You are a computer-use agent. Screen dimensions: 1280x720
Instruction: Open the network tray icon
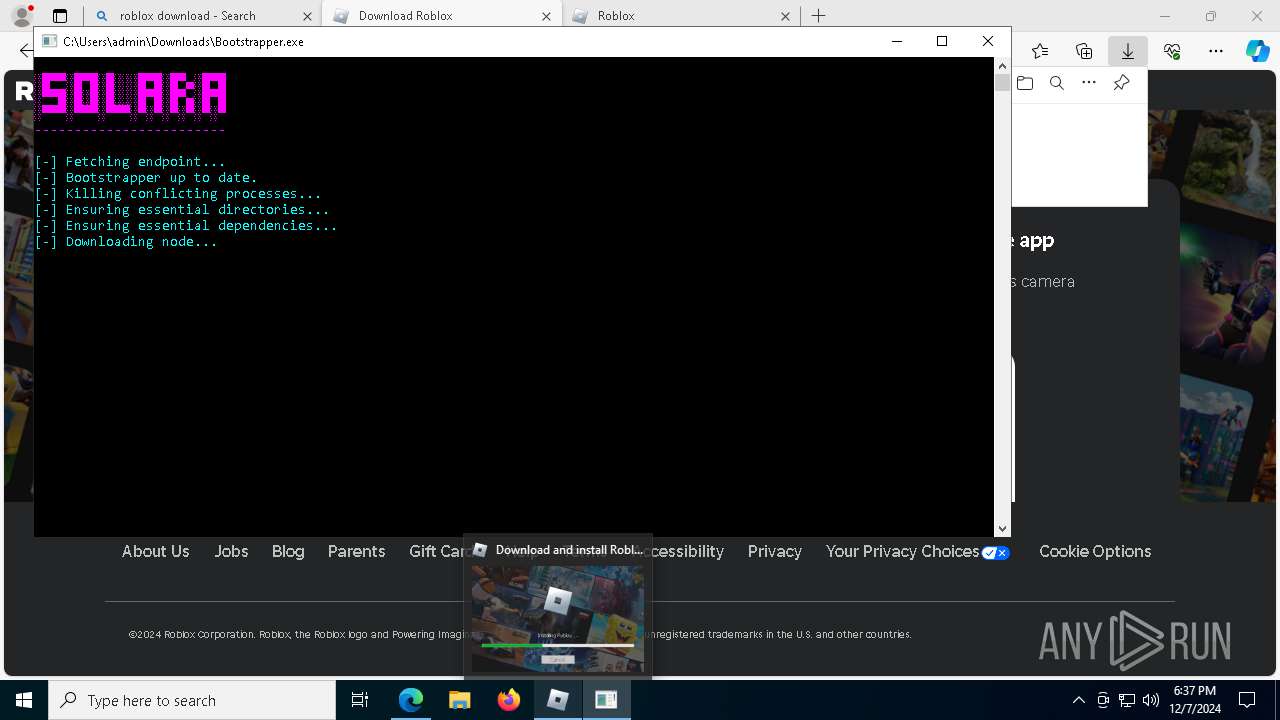(x=1127, y=700)
